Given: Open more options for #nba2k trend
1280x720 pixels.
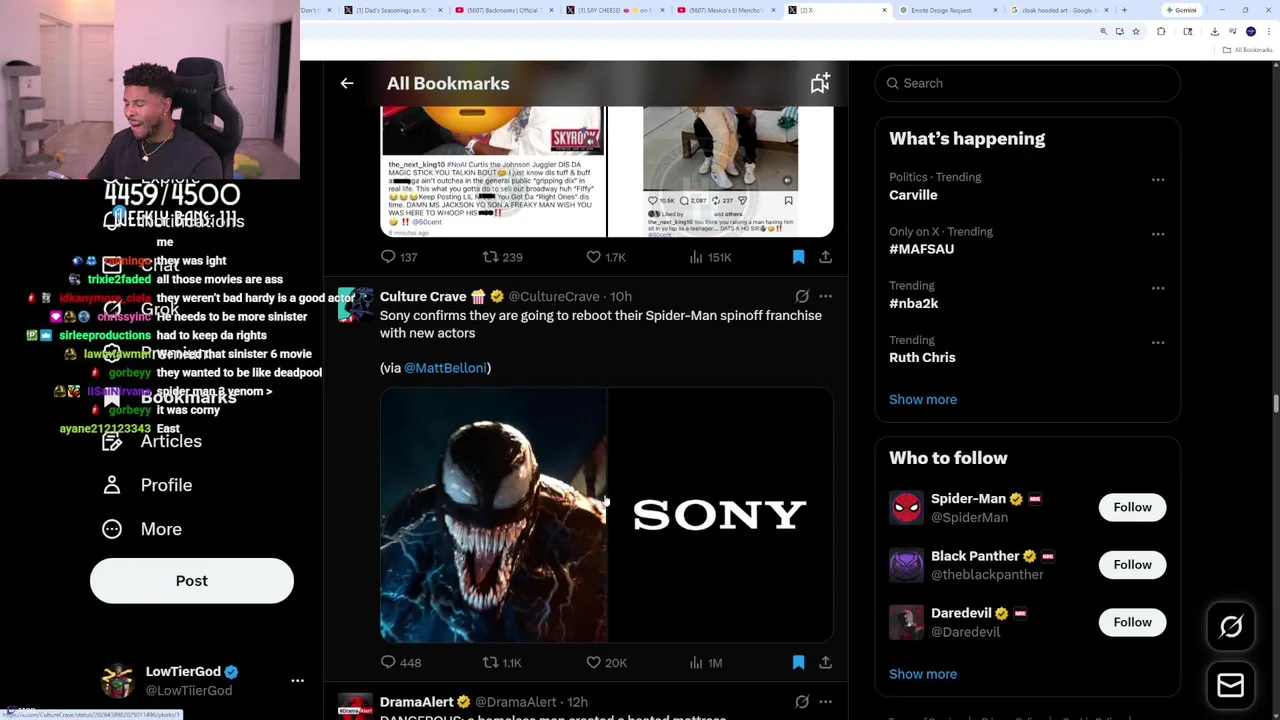Looking at the screenshot, I should (x=1158, y=288).
